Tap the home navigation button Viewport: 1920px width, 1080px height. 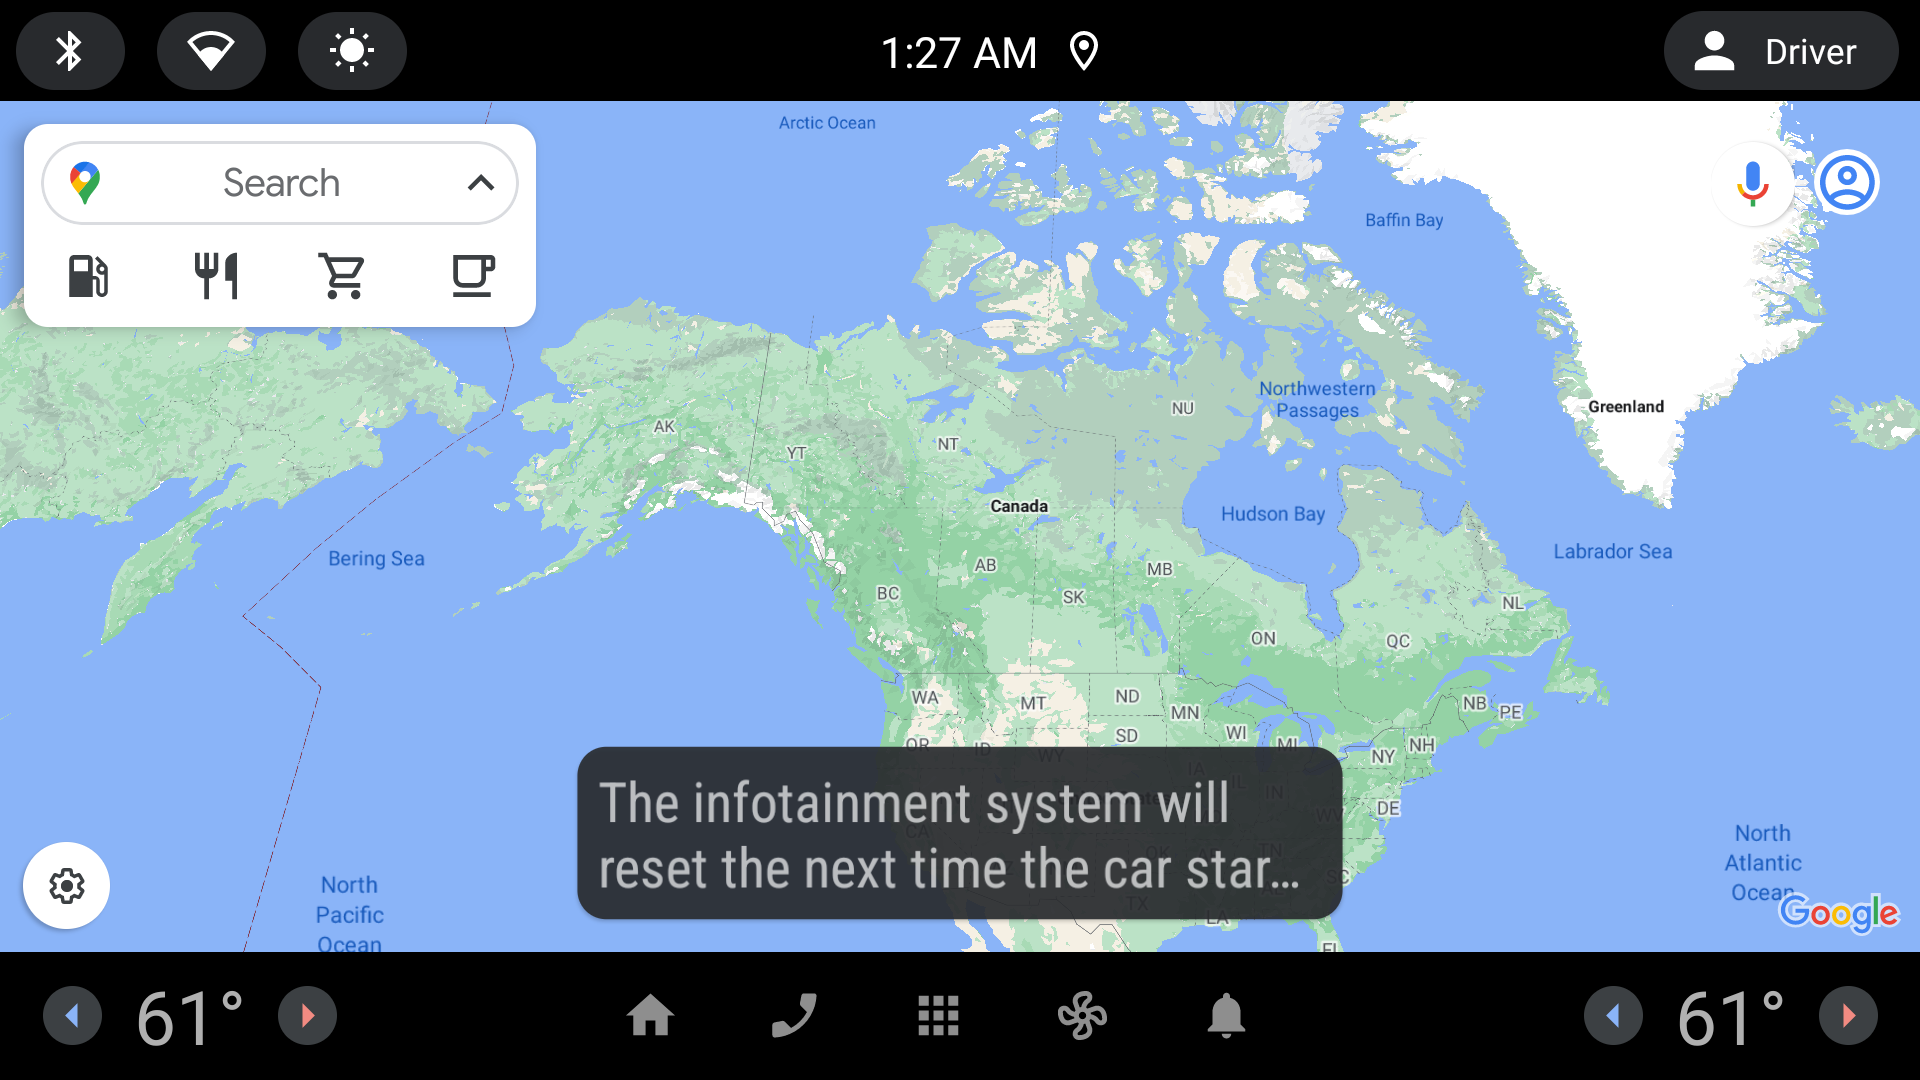coord(651,1017)
